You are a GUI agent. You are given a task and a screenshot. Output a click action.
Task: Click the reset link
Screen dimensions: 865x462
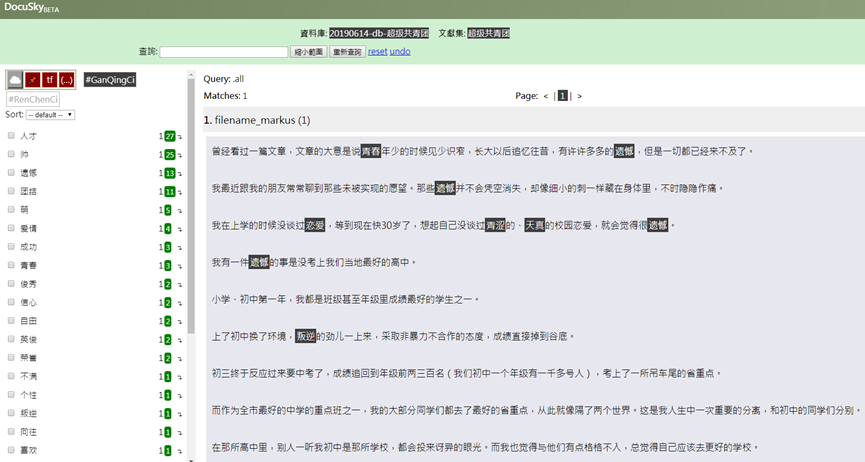[377, 51]
